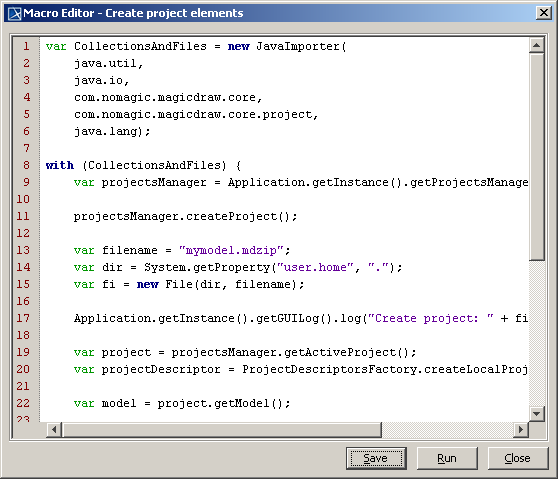Click horizontal scrollbar left arrow

tap(54, 430)
